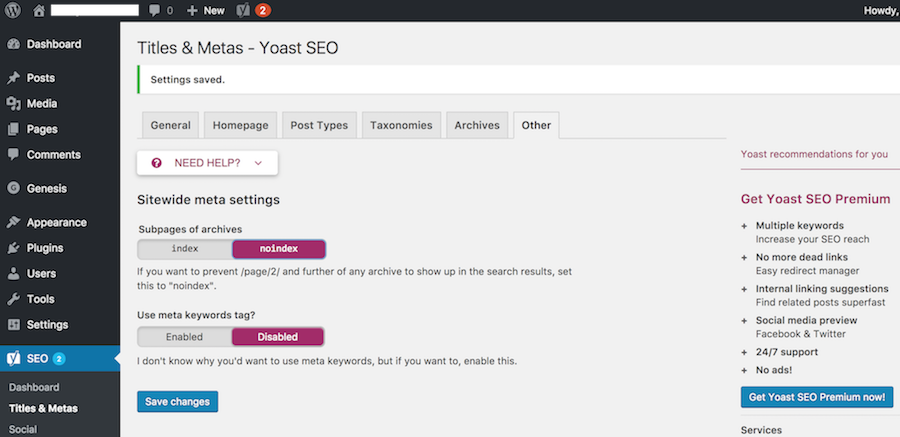Image resolution: width=900 pixels, height=437 pixels.
Task: Expand the NEED HELP? panel
Action: point(207,163)
